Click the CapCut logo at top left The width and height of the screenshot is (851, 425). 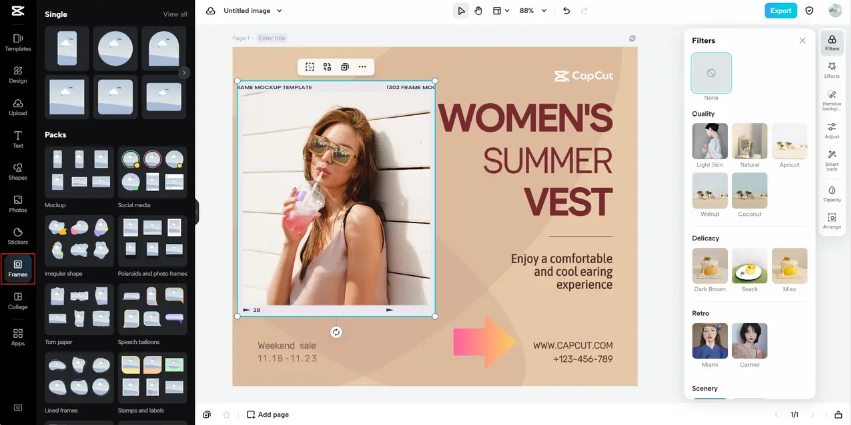[18, 10]
